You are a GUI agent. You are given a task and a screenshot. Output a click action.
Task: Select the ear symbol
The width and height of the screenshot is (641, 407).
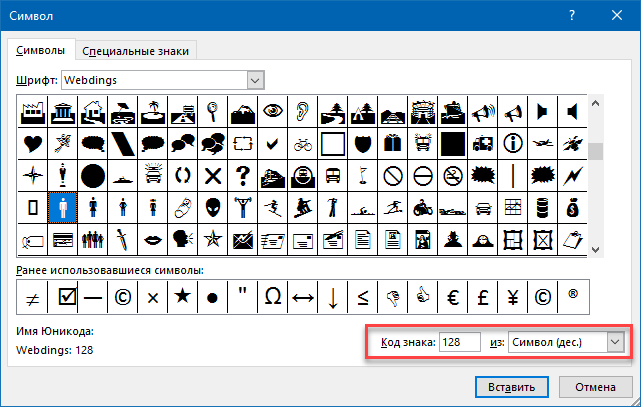point(303,111)
